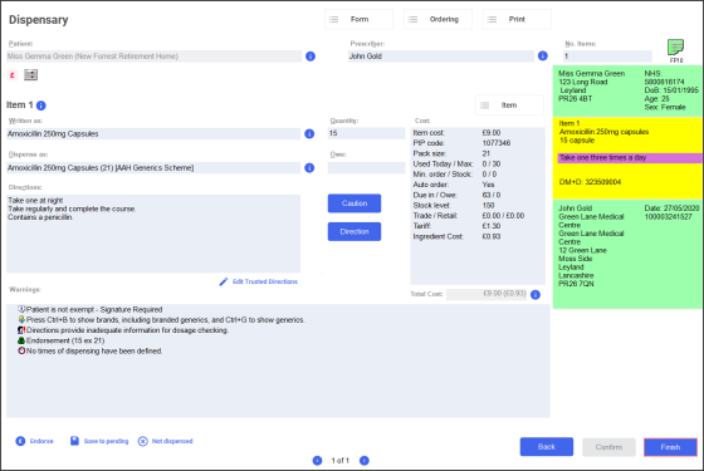This screenshot has height=471, width=704.
Task: Click the patient info icon beside Gemma Green
Action: tap(310, 57)
